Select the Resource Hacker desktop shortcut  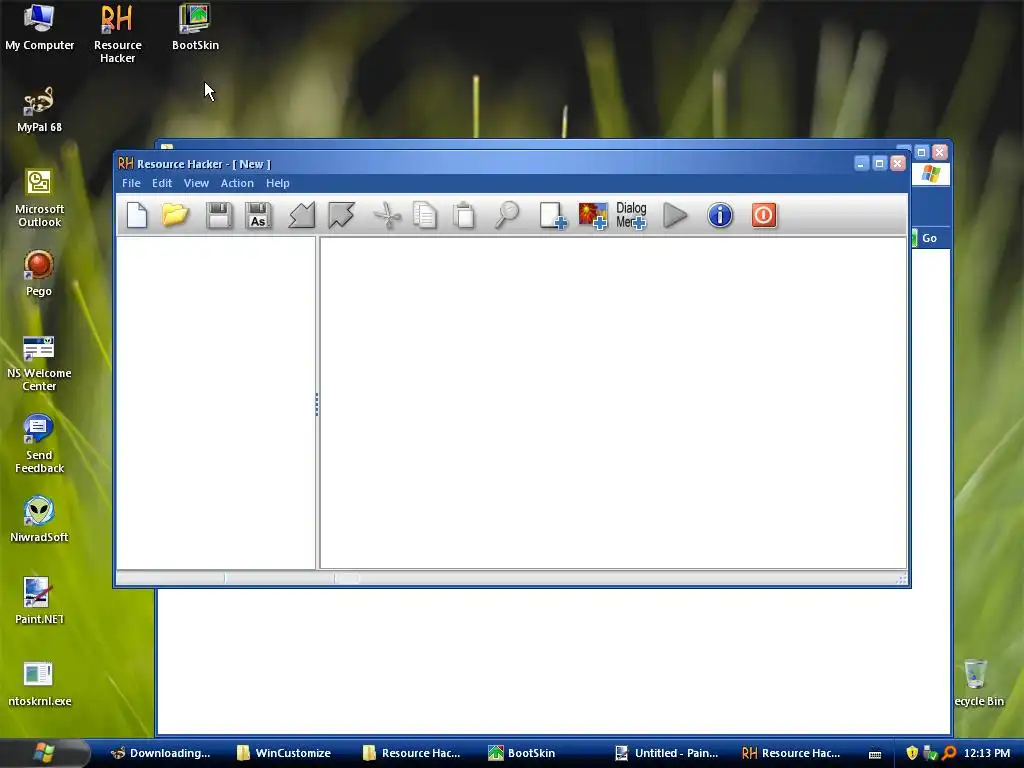pyautogui.click(x=118, y=34)
